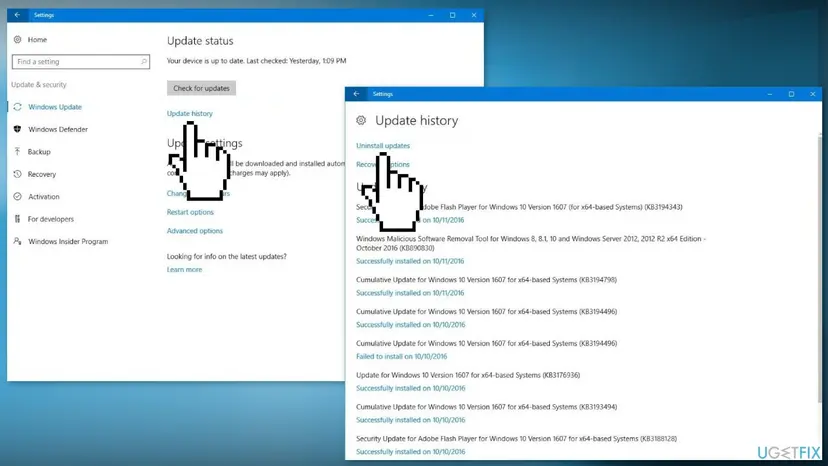Click Cumulative Update KB3193494 entry text

click(486, 406)
